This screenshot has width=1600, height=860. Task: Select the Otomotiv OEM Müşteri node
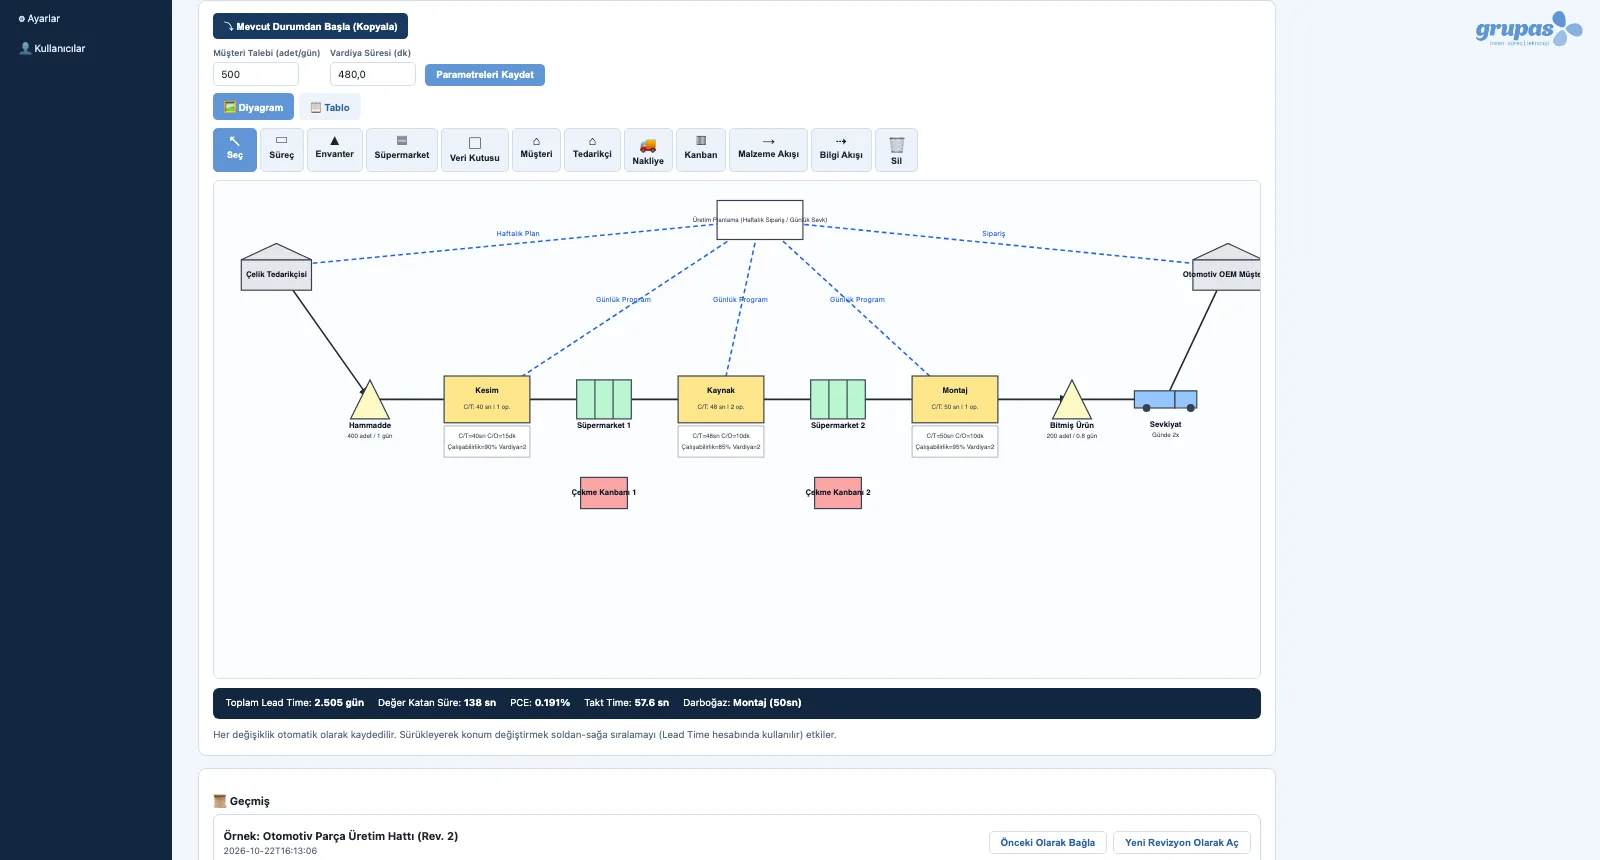coord(1226,268)
